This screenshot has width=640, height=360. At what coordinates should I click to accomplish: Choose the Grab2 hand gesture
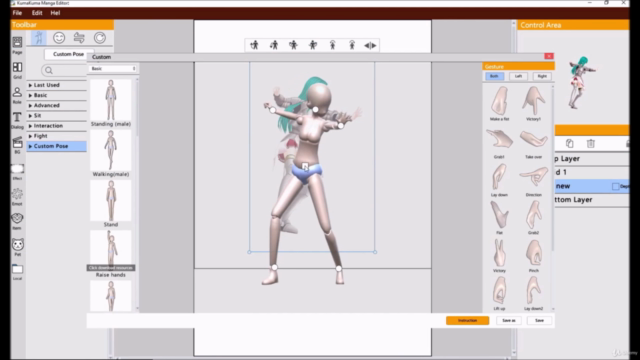[x=533, y=218]
